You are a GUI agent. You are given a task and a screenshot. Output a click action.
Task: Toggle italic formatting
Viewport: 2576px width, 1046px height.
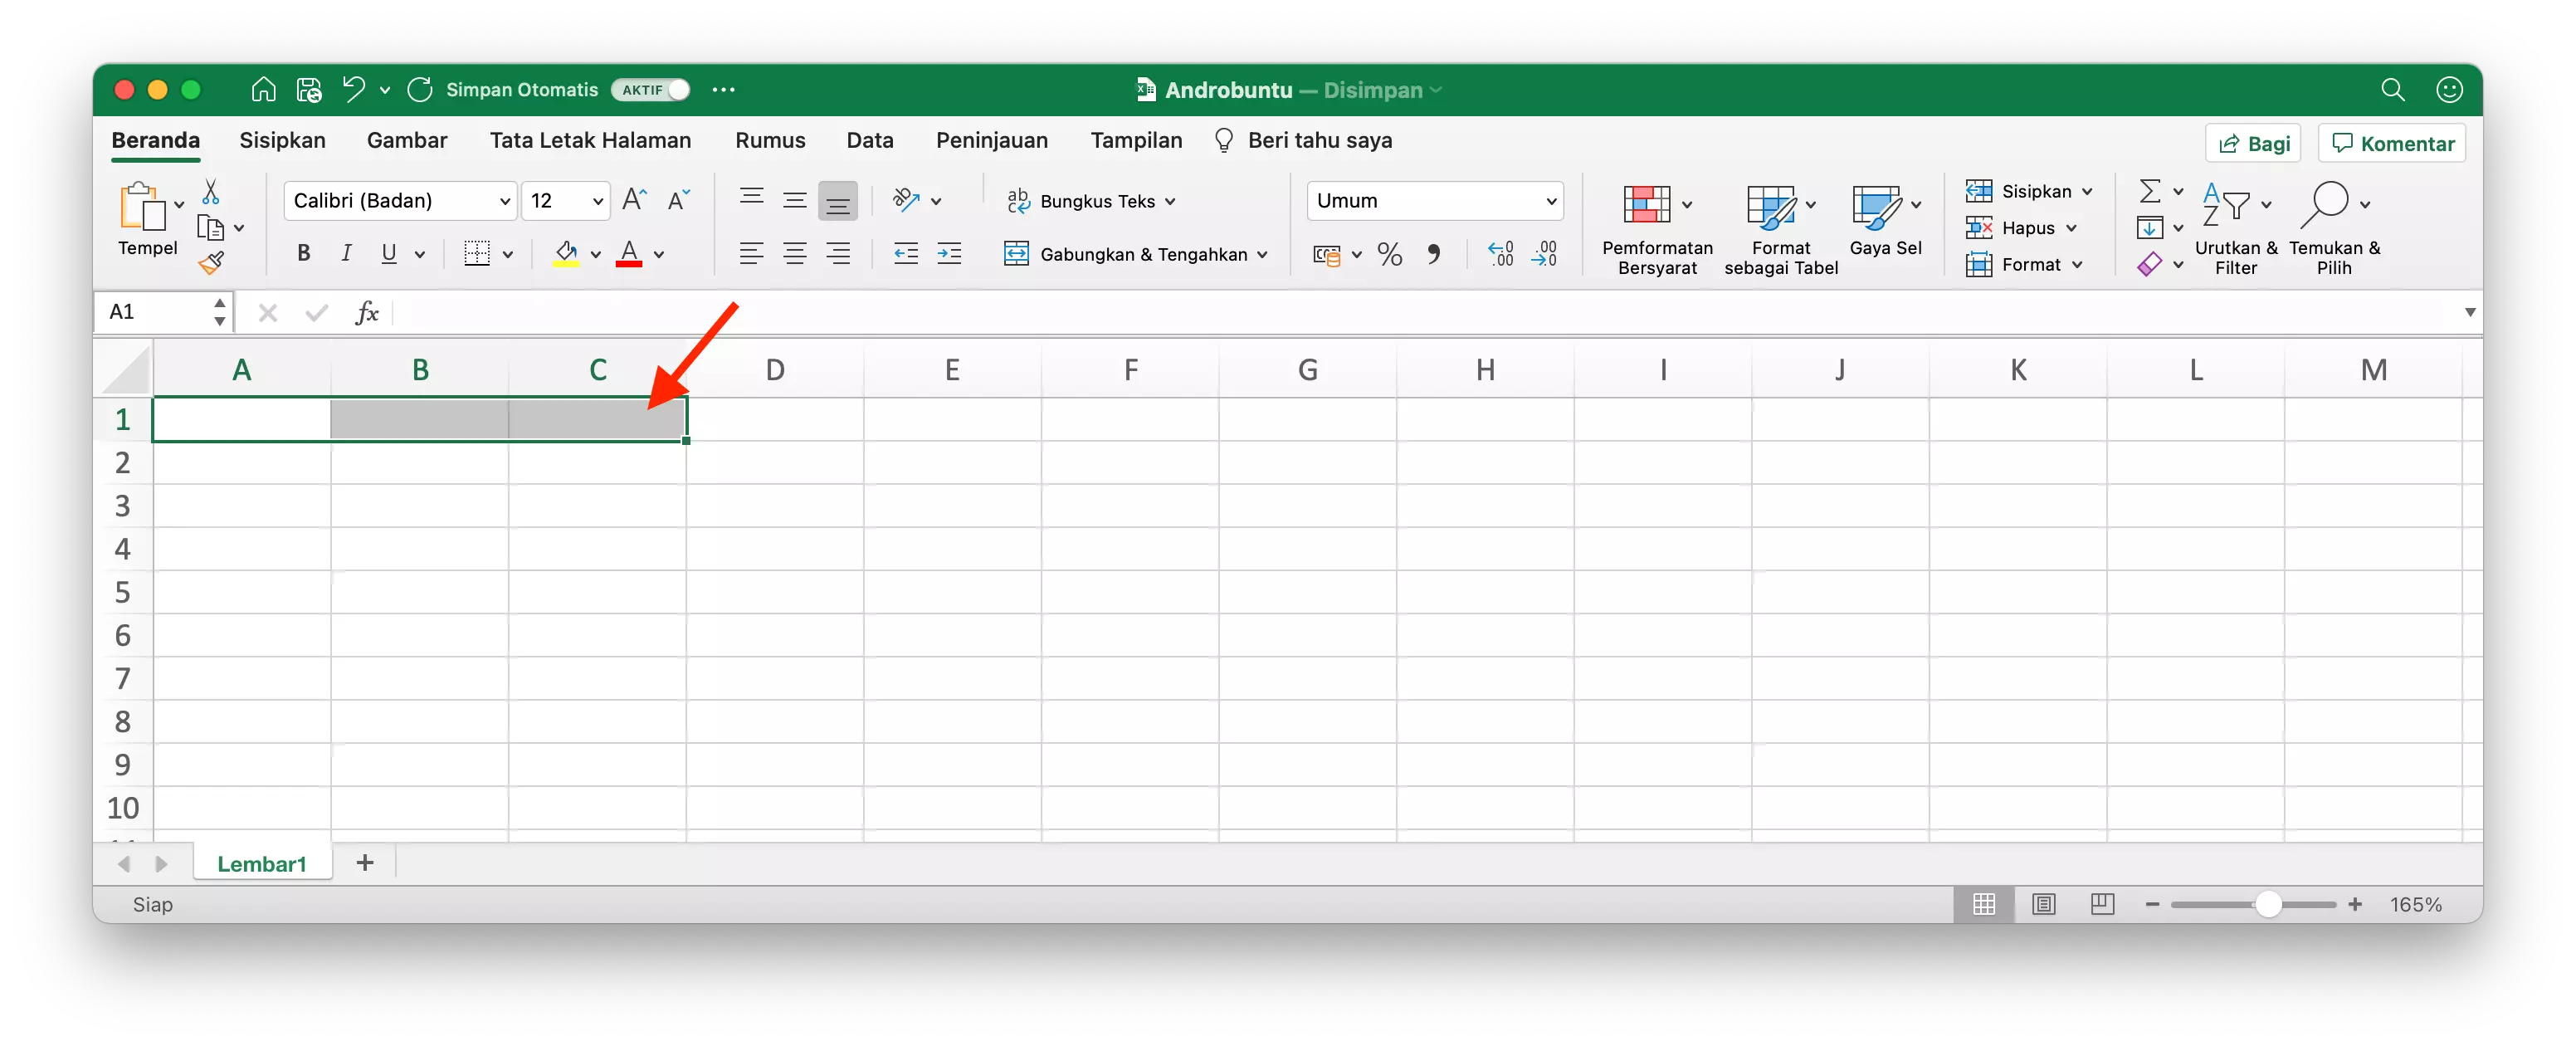coord(346,253)
